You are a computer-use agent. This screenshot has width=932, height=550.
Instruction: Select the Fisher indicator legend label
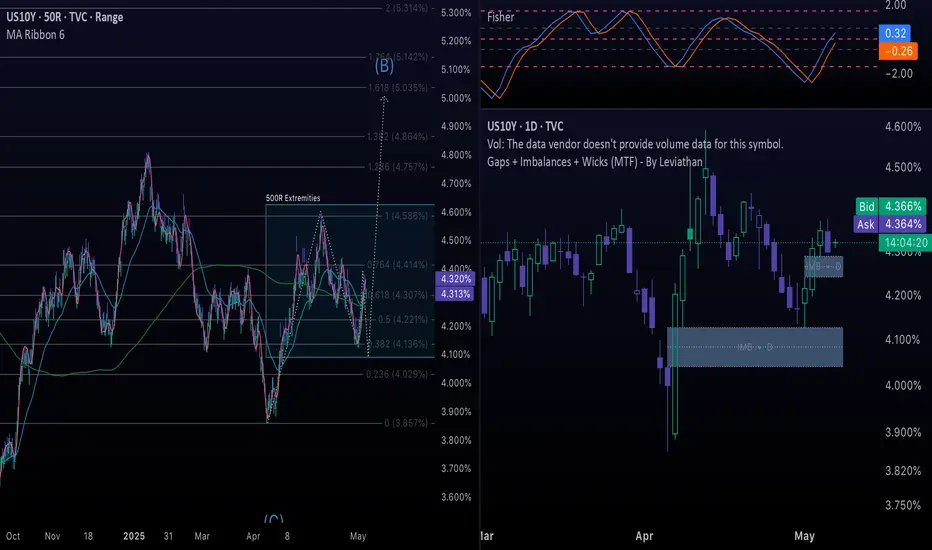click(x=500, y=17)
